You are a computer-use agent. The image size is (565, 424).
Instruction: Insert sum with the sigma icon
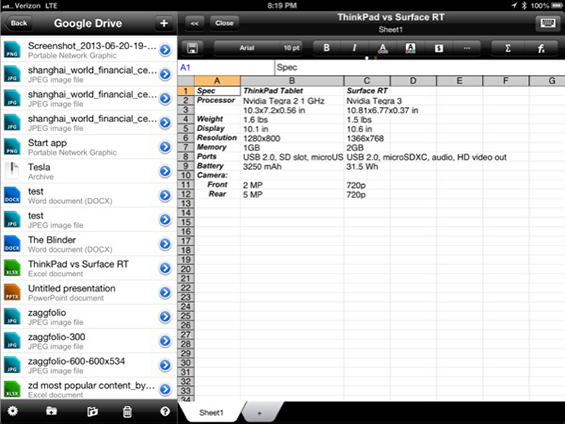tap(508, 48)
